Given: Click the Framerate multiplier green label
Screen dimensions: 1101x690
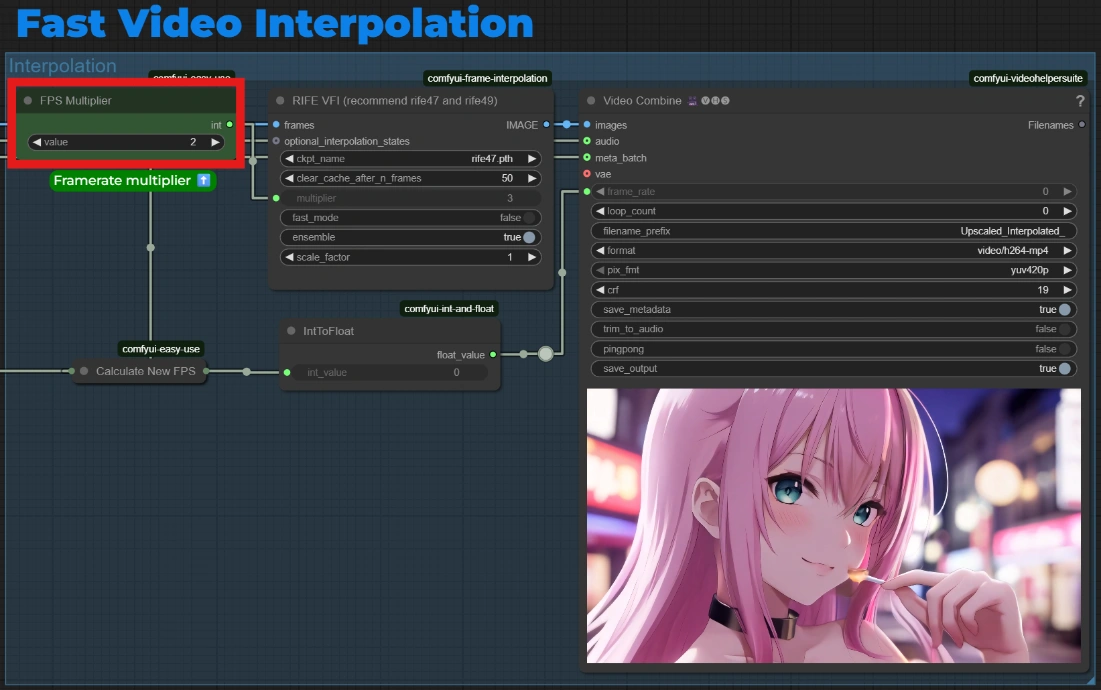Looking at the screenshot, I should [x=132, y=180].
